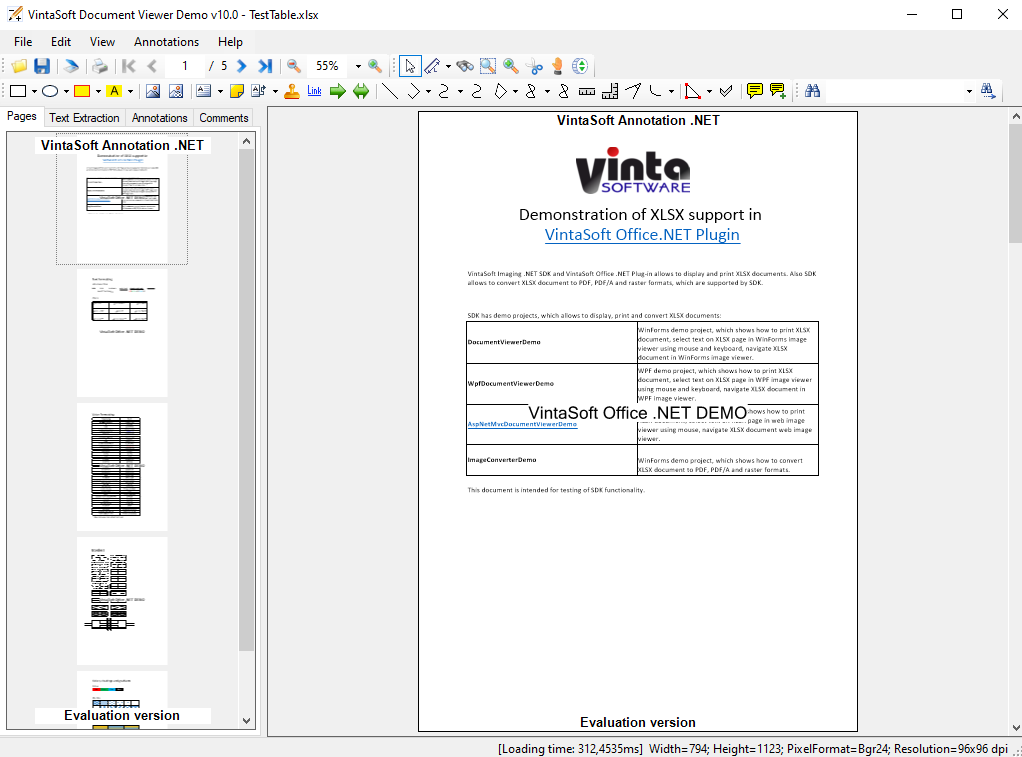Image resolution: width=1022 pixels, height=757 pixels.
Task: Select the second page thumbnail
Action: click(122, 333)
